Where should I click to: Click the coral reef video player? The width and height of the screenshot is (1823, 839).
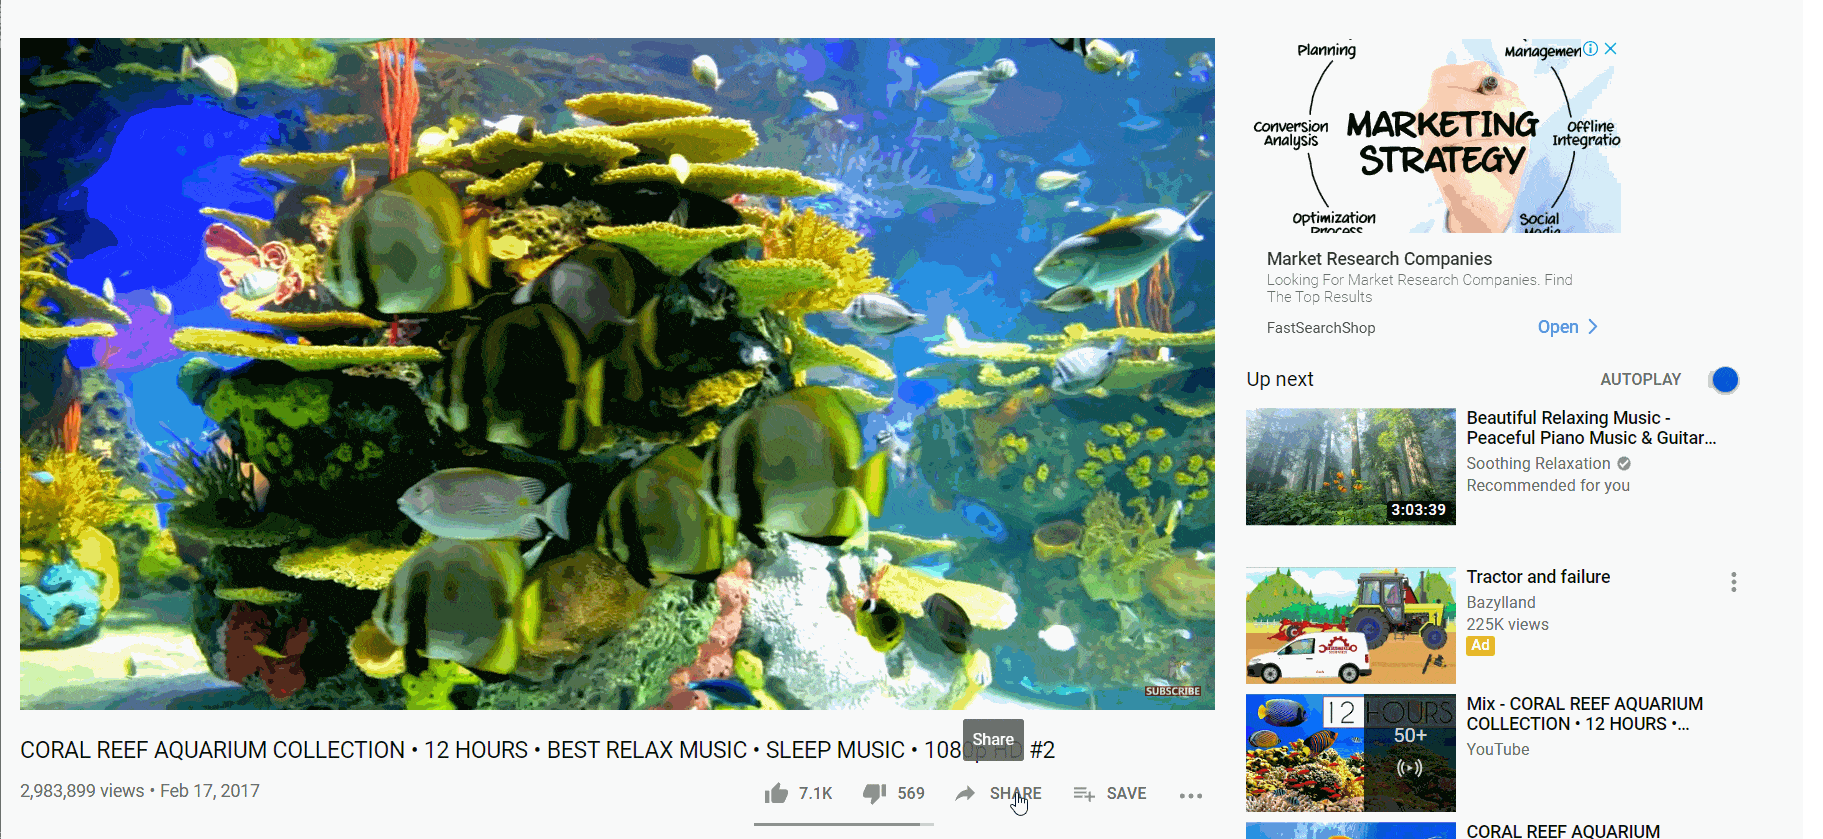pos(617,374)
